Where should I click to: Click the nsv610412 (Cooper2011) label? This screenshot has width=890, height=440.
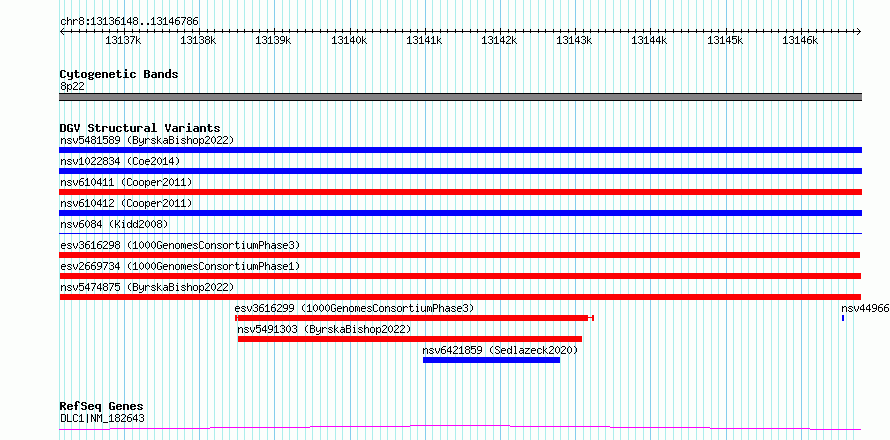[126, 203]
